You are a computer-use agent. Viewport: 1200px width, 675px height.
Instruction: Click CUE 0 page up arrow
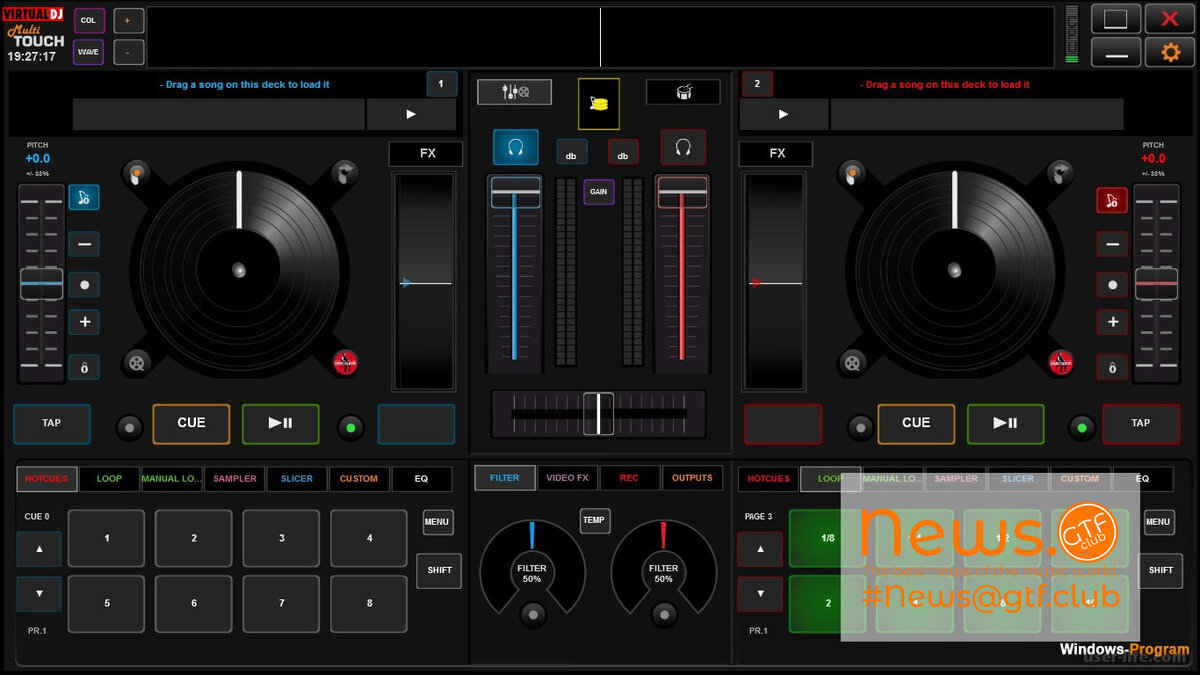pos(39,549)
